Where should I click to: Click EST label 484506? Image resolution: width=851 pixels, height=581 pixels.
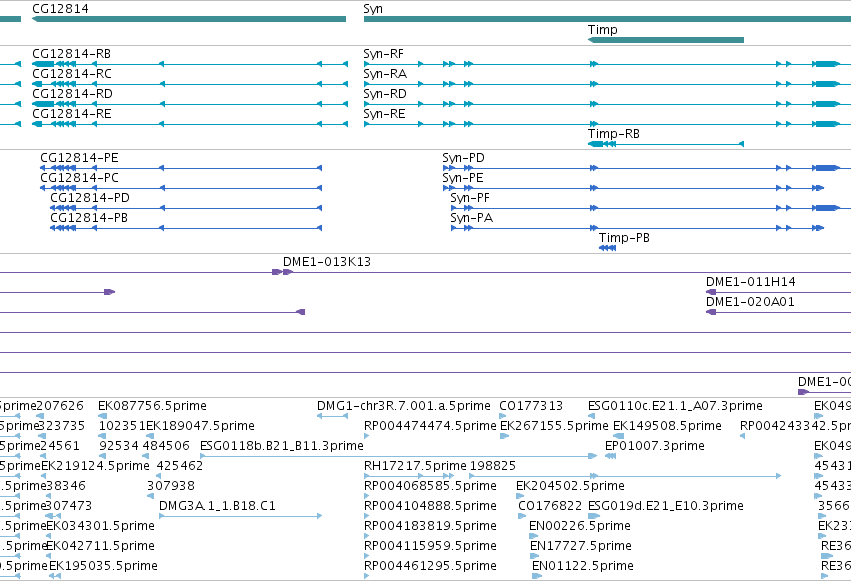(166, 446)
